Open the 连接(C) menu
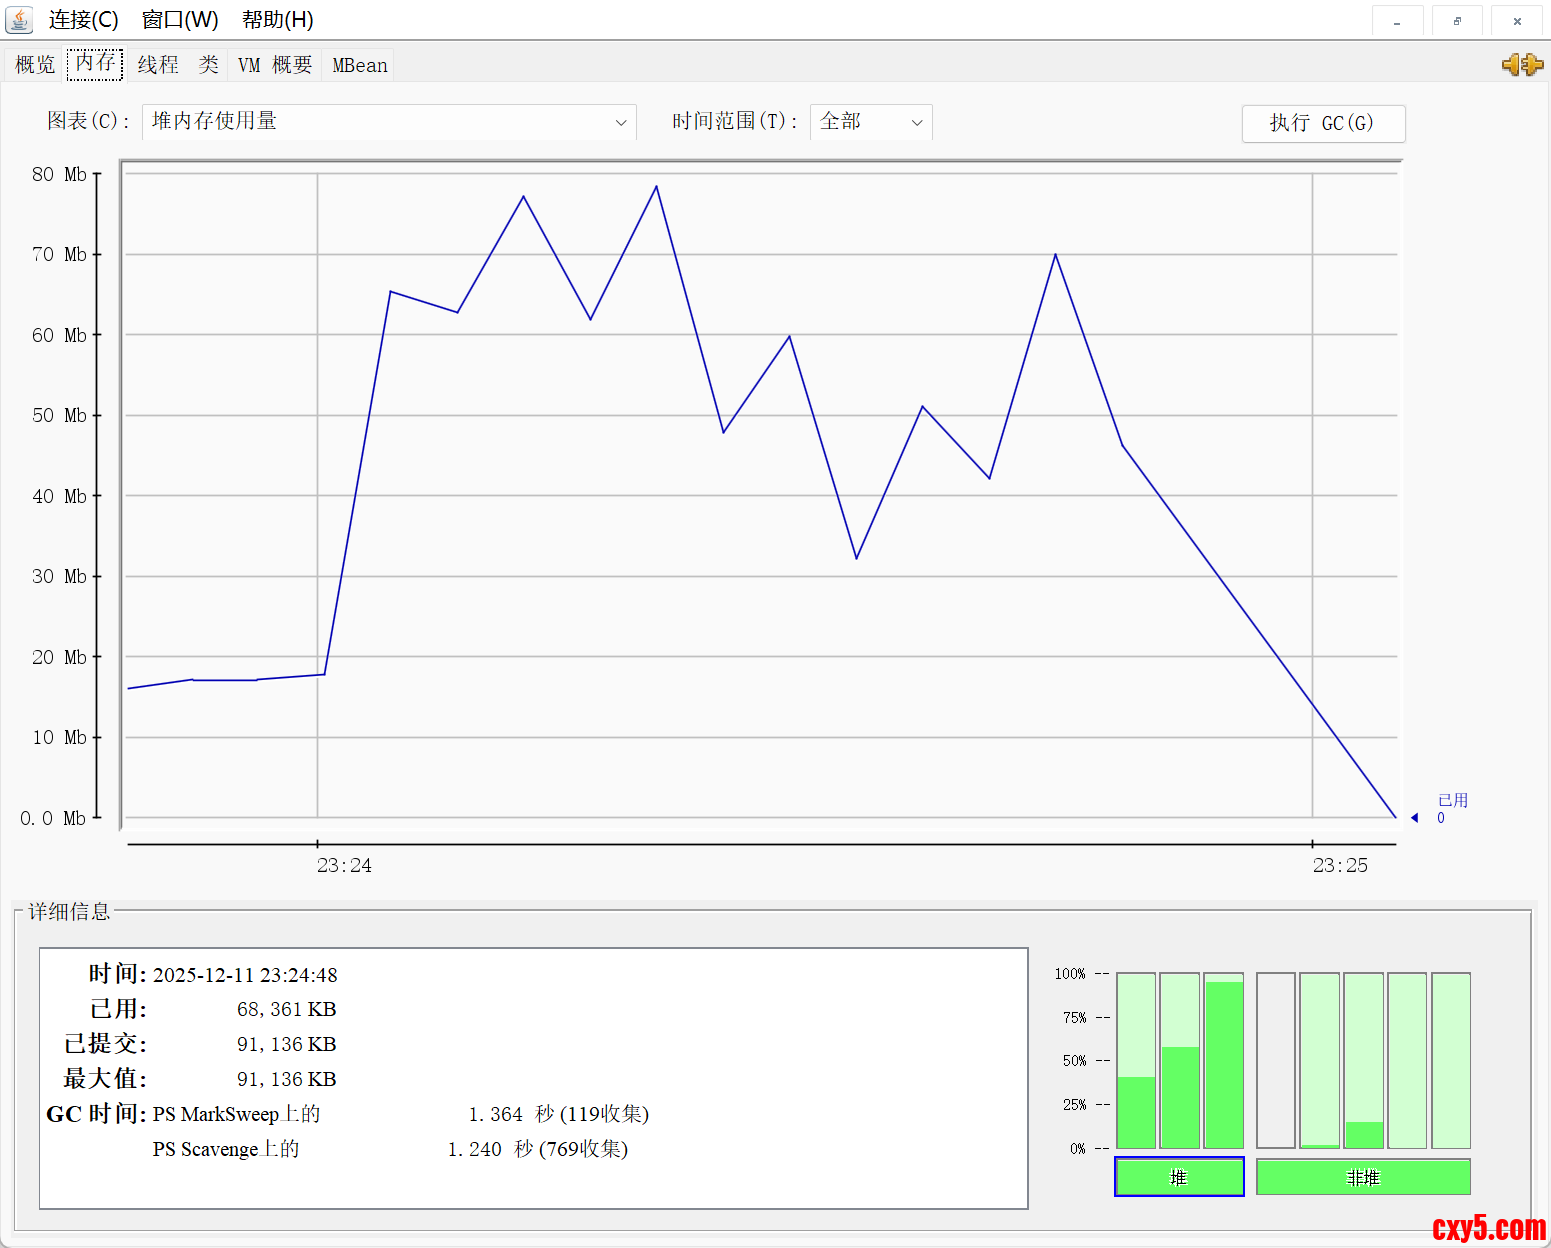 [83, 20]
